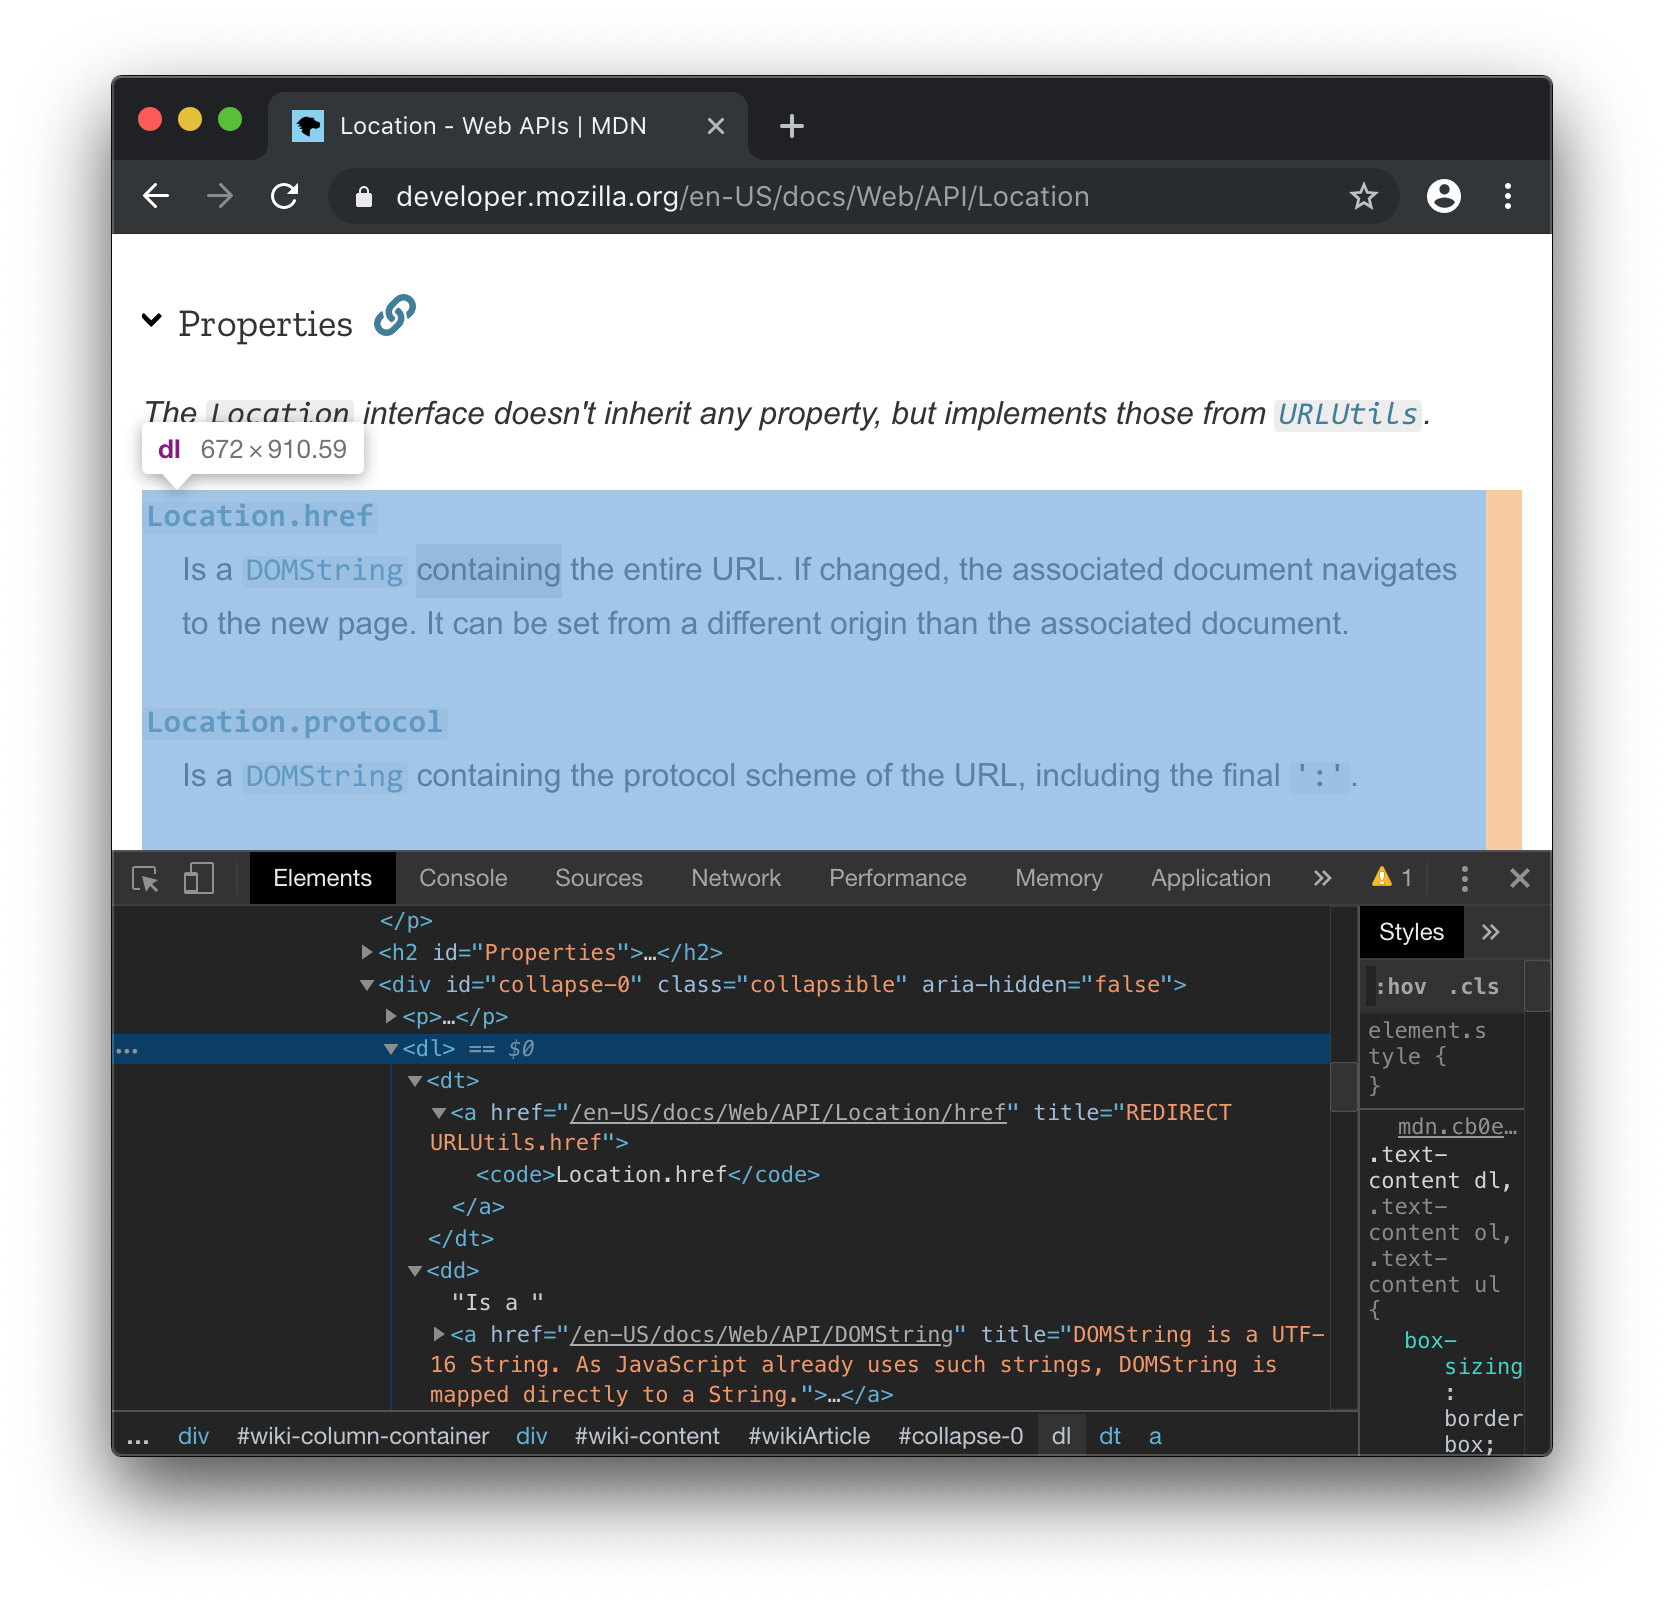This screenshot has height=1604, width=1664.
Task: Select the Styles pane tab
Action: (1411, 932)
